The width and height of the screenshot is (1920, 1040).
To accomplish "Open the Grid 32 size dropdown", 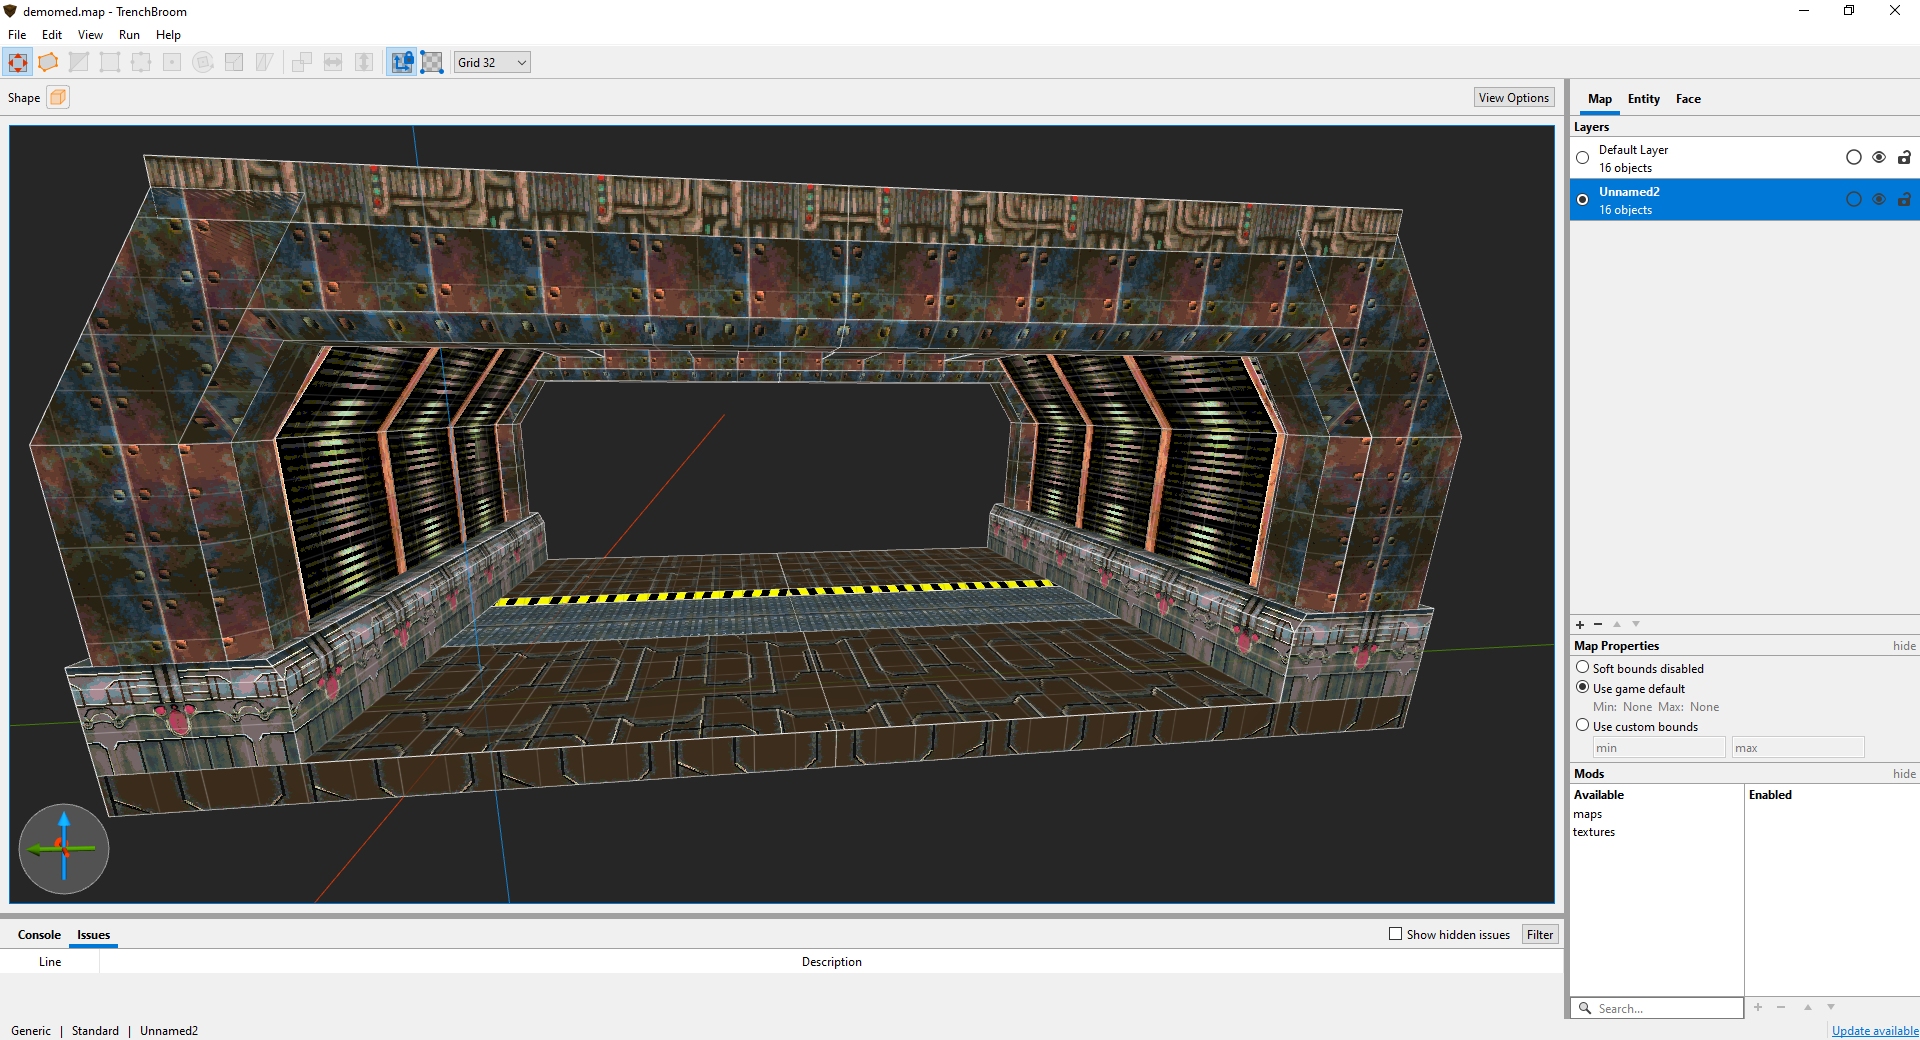I will 491,62.
